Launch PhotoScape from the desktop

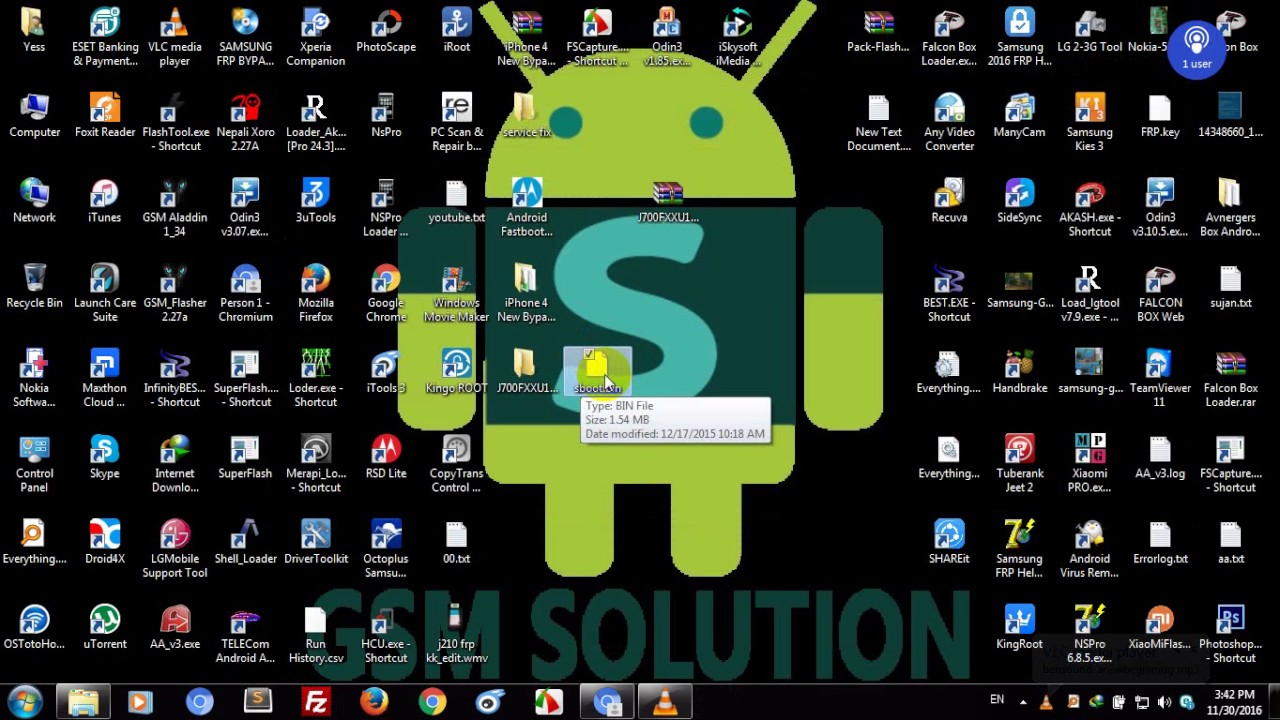(x=386, y=30)
